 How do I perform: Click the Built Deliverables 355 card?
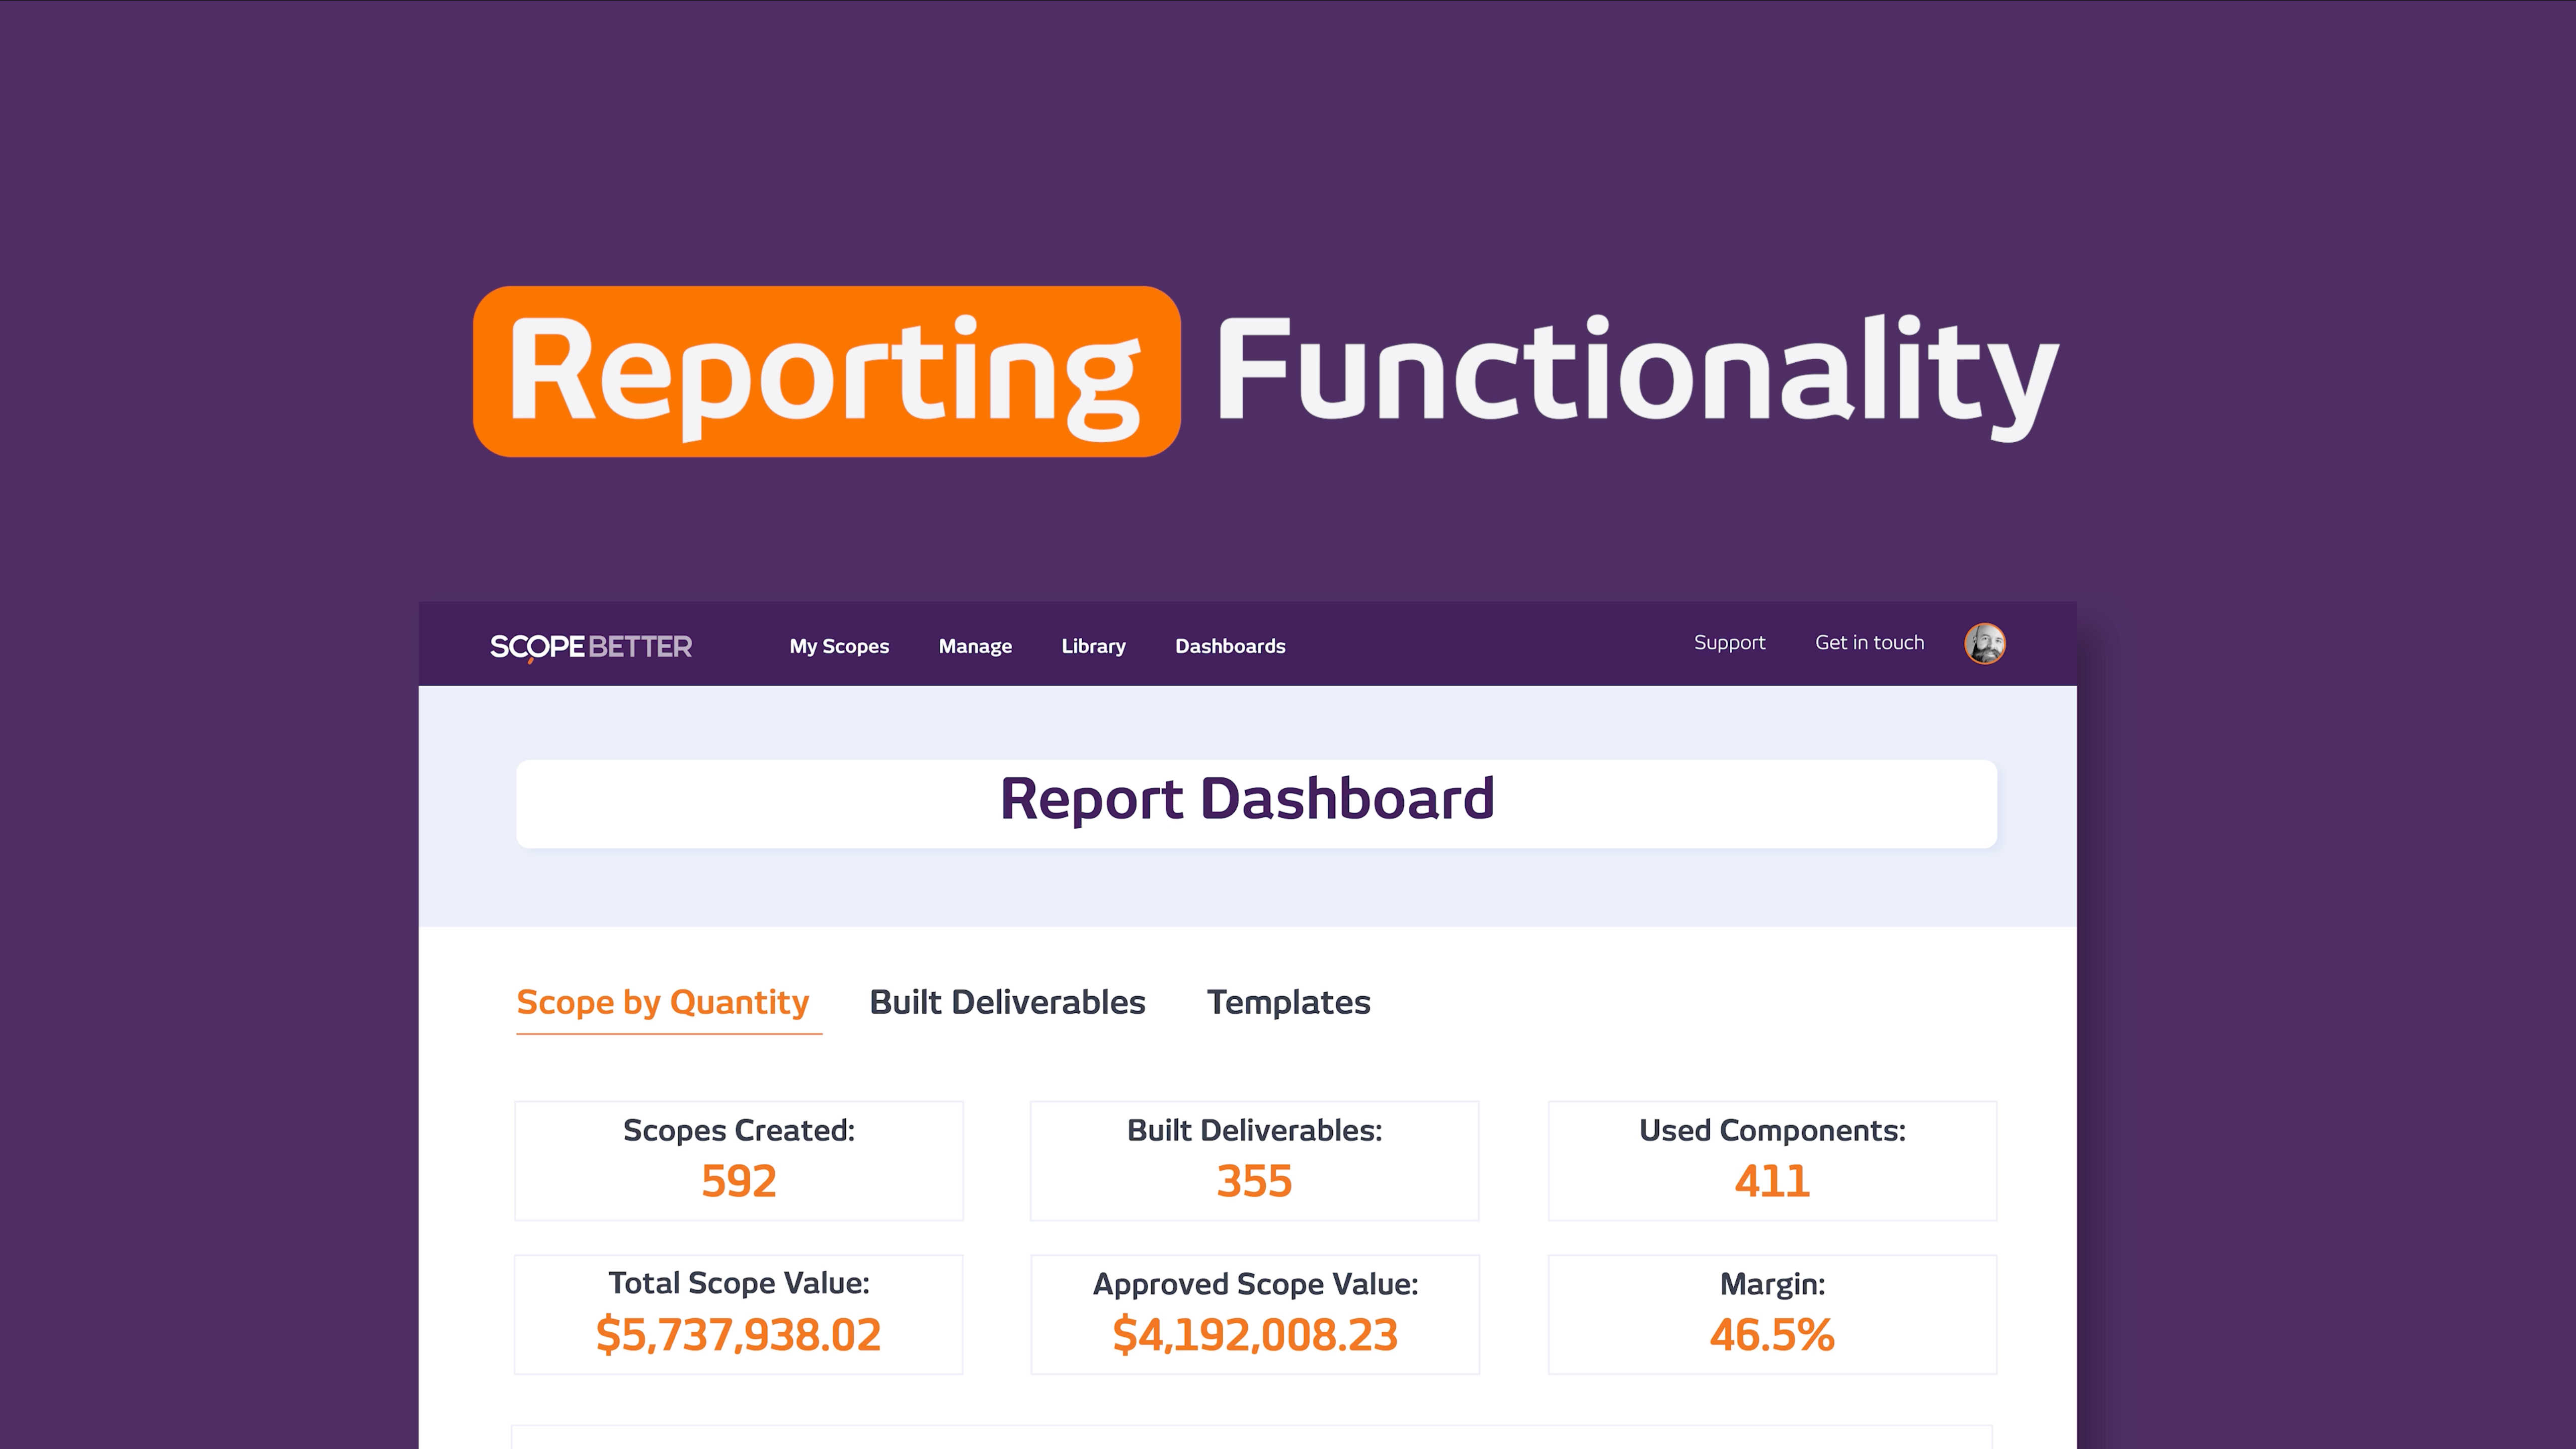click(x=1254, y=1160)
